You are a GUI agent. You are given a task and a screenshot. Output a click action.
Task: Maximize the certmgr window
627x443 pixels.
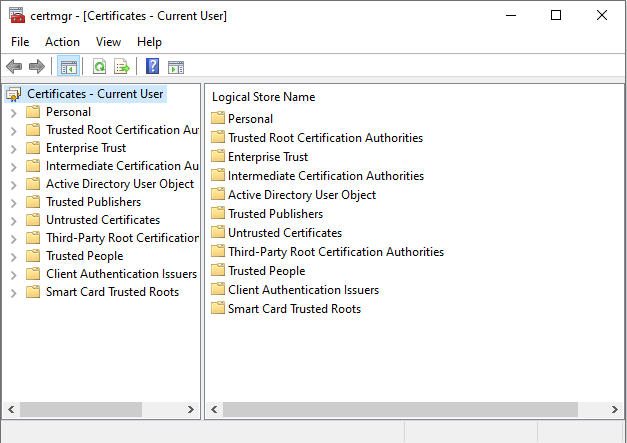point(556,15)
